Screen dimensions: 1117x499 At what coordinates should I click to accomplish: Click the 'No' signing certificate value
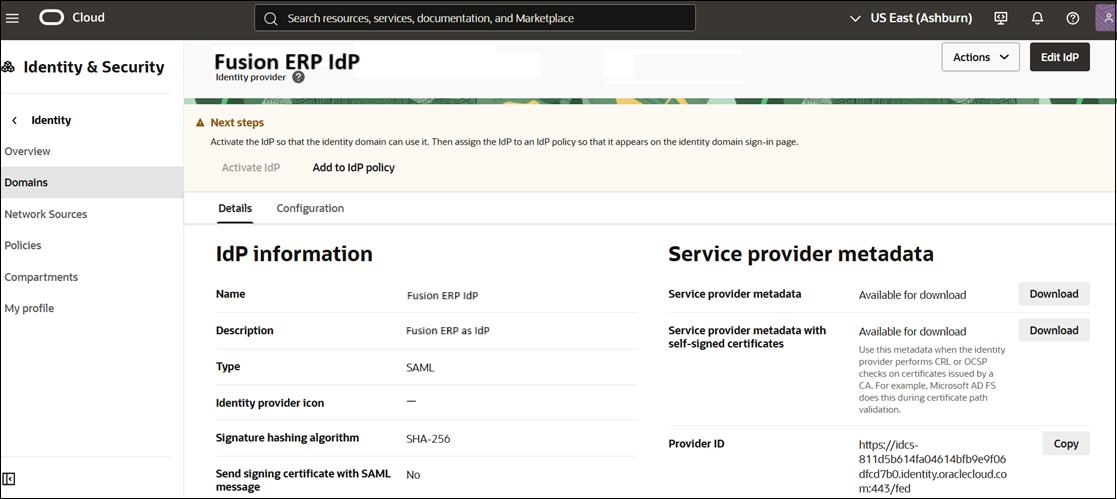[x=414, y=475]
